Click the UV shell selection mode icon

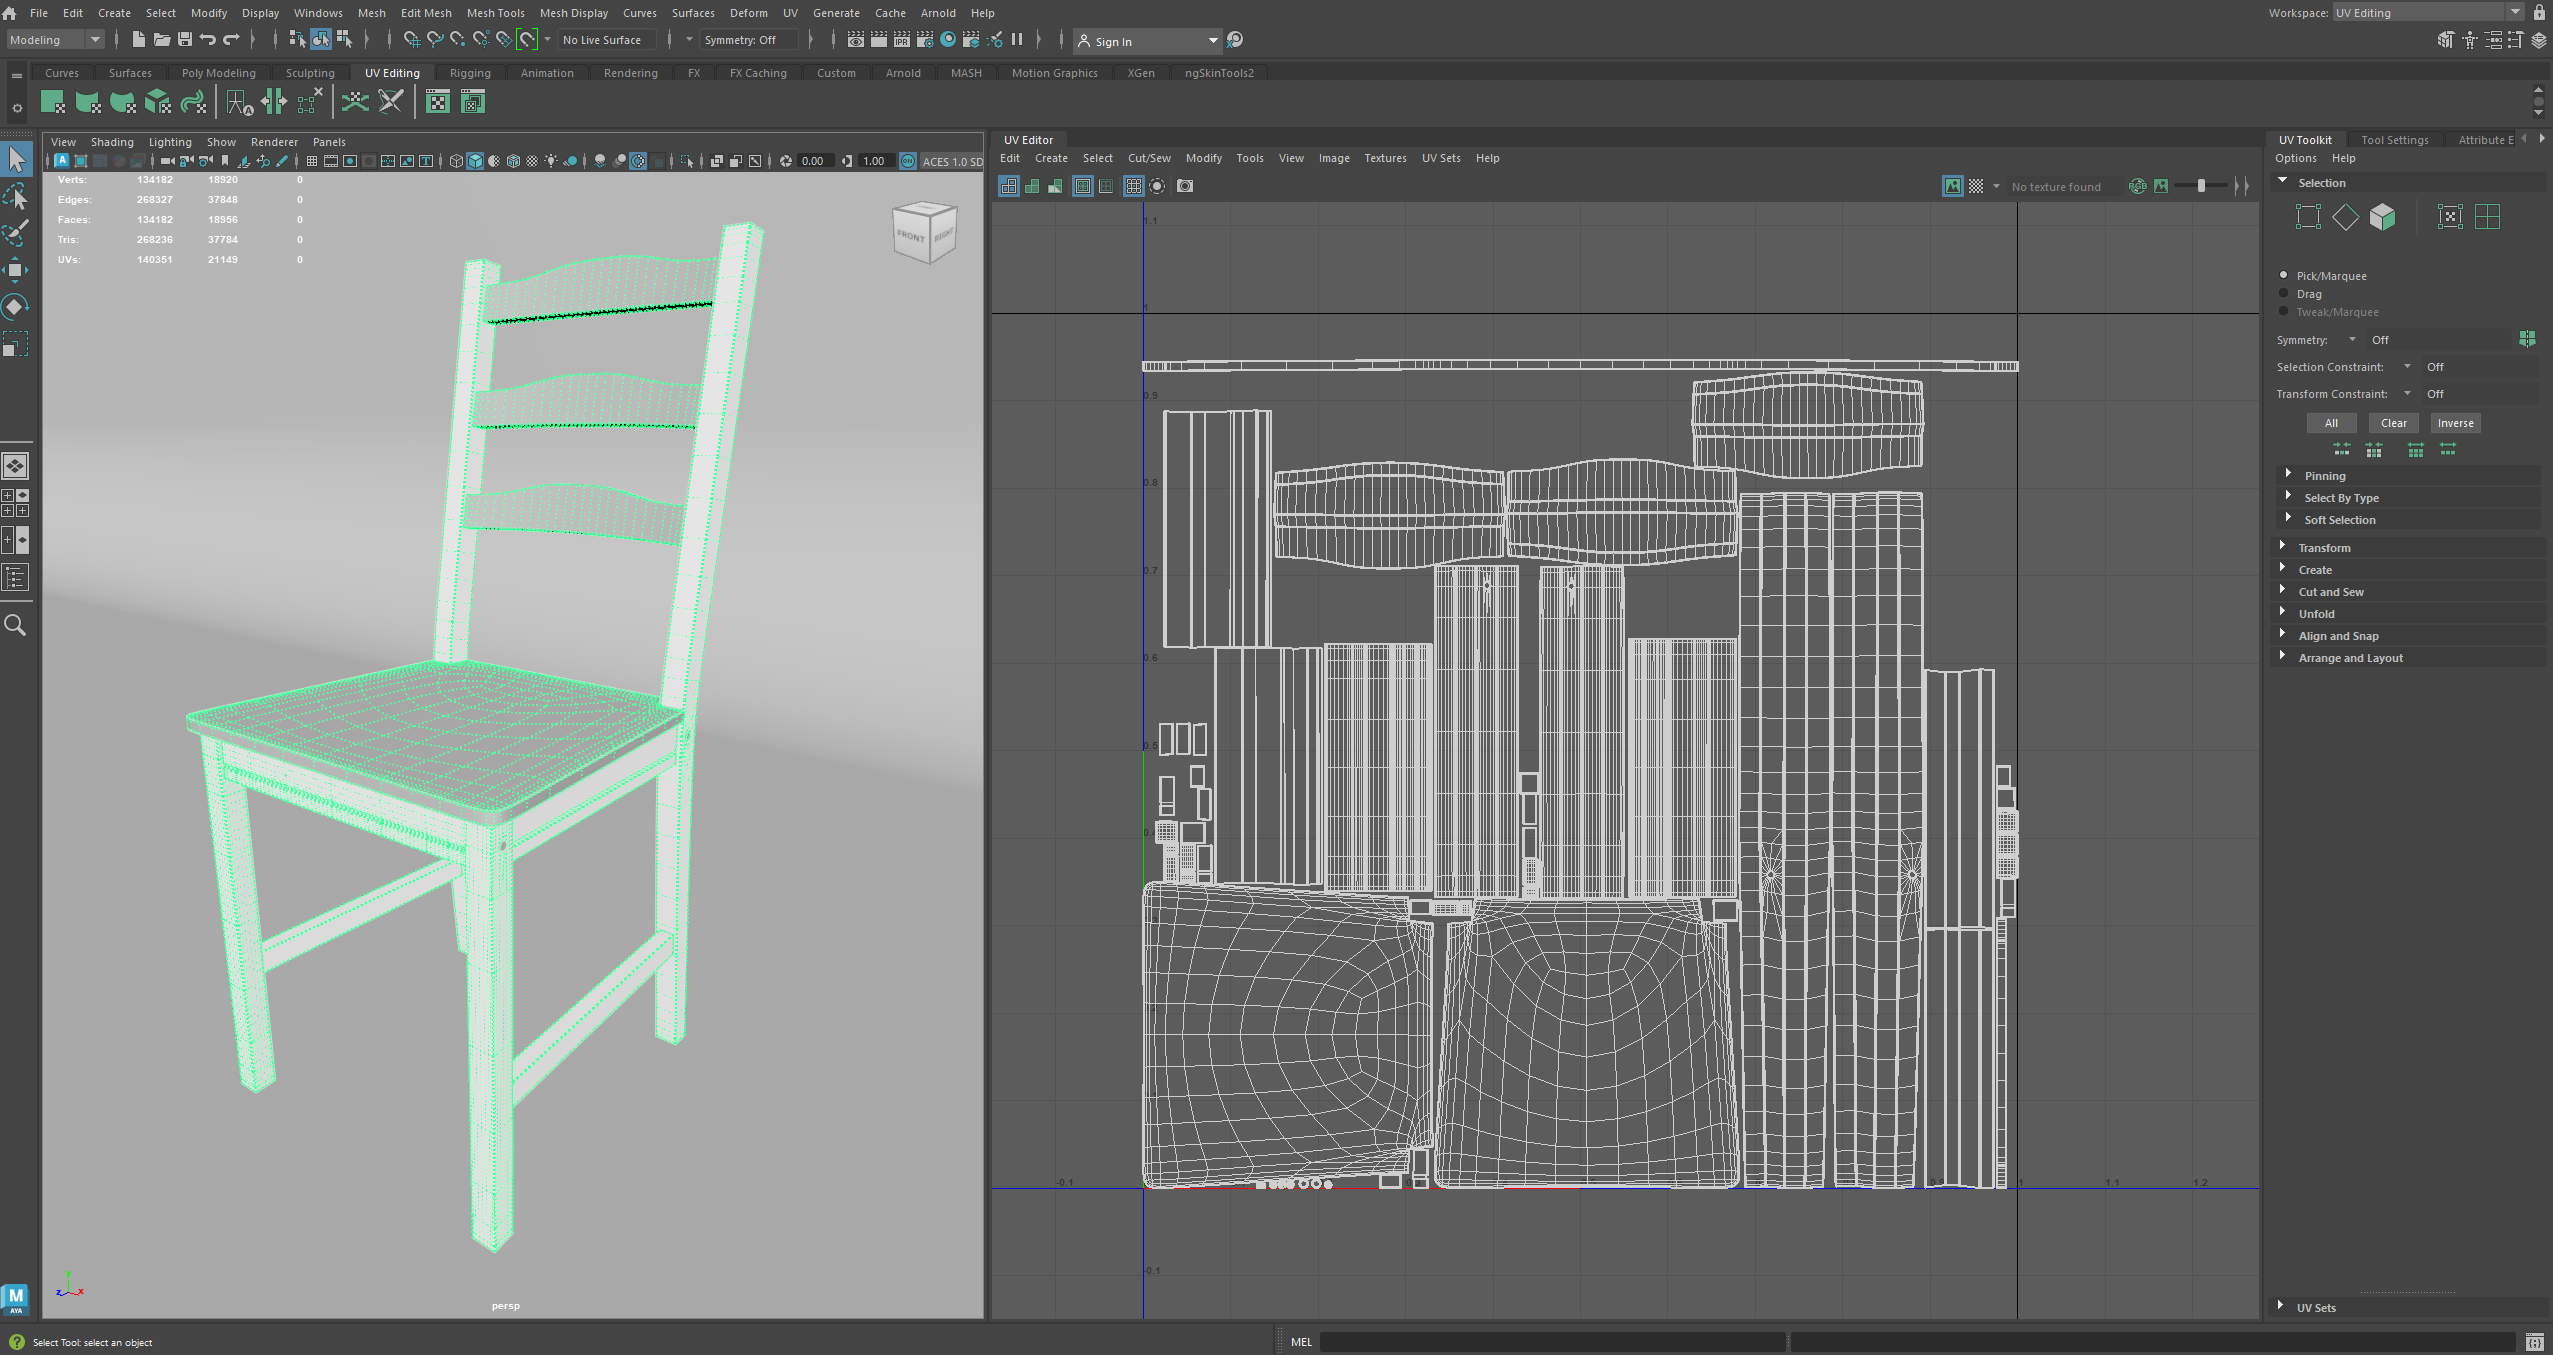coord(2487,217)
